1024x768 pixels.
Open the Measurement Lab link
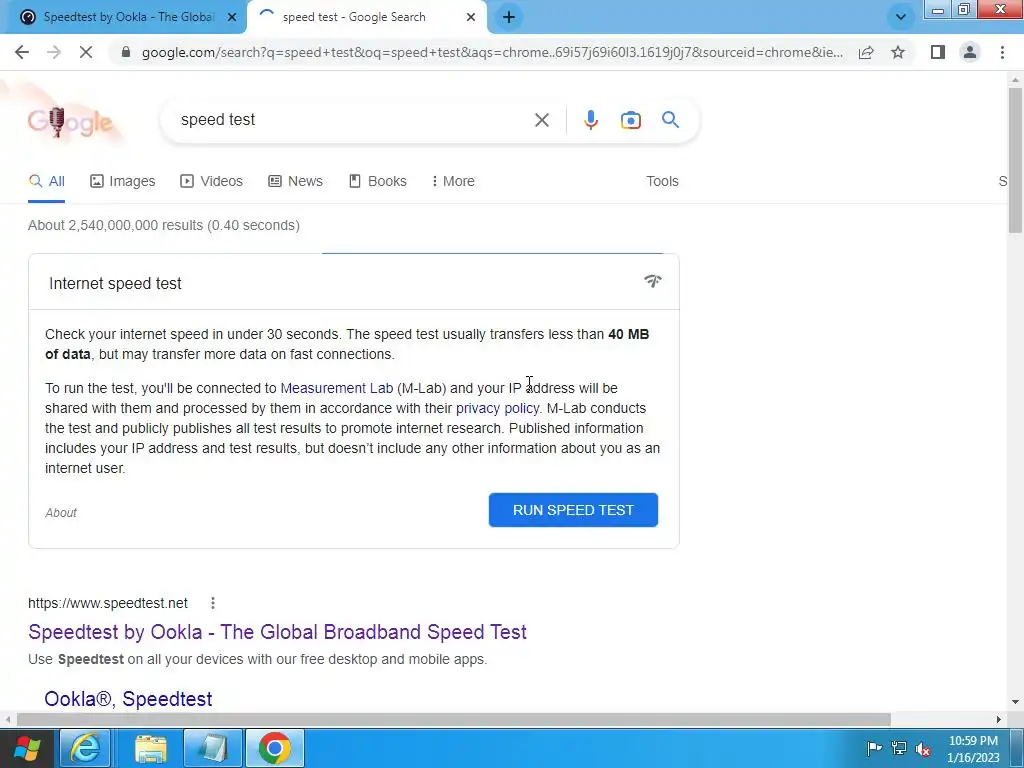point(336,388)
